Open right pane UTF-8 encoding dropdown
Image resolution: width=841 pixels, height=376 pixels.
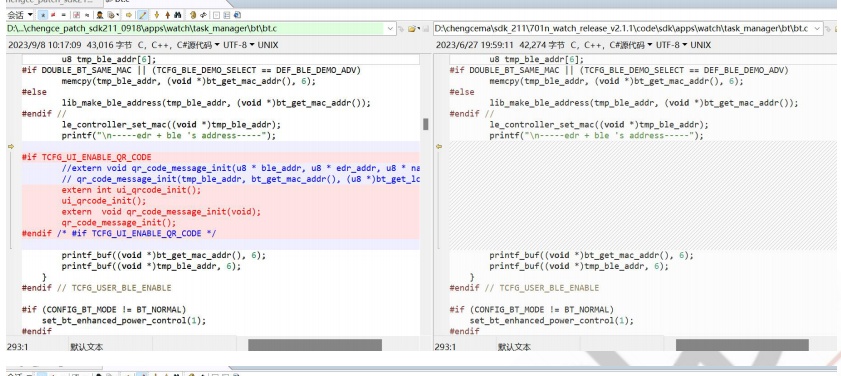click(x=671, y=45)
